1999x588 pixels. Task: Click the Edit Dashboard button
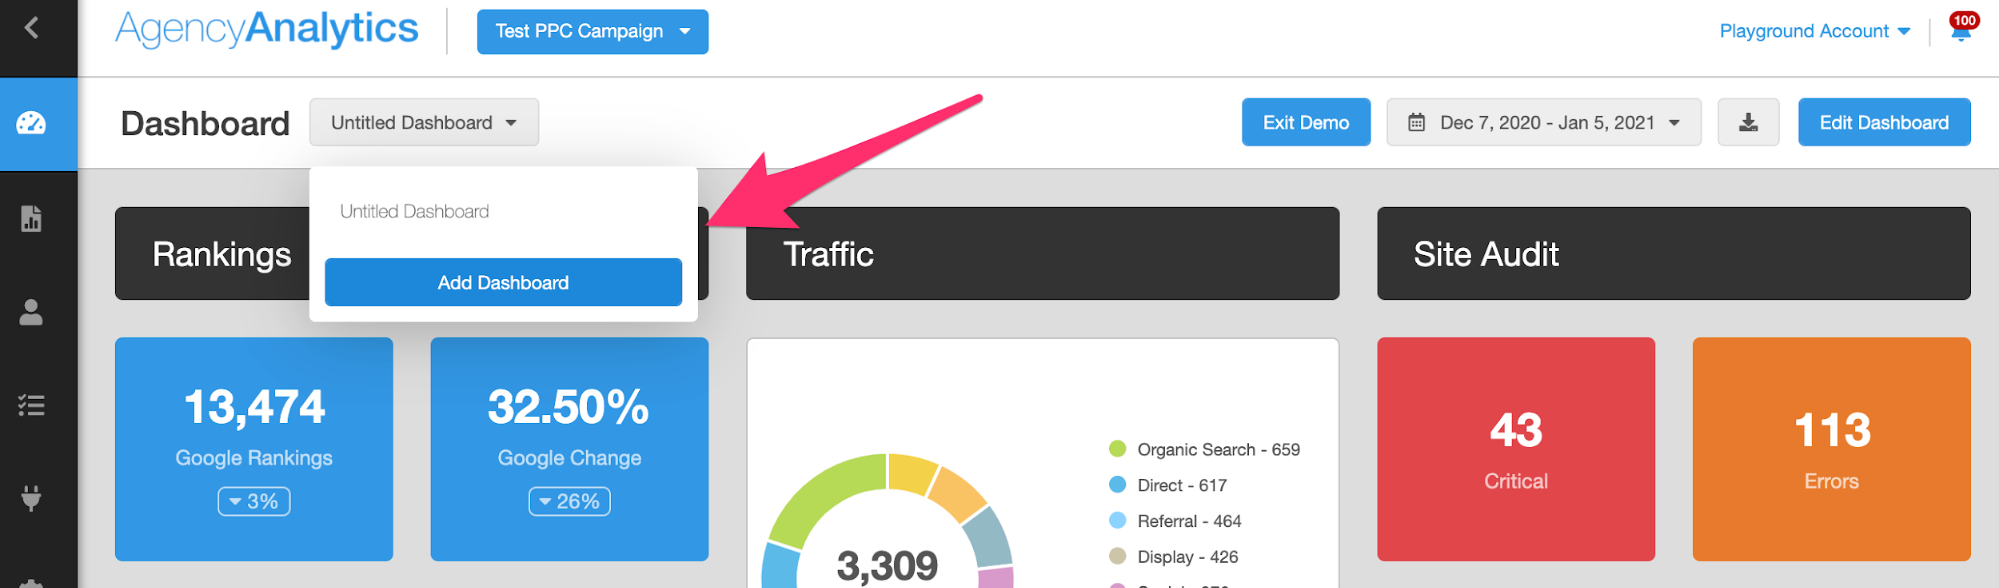[x=1884, y=122]
